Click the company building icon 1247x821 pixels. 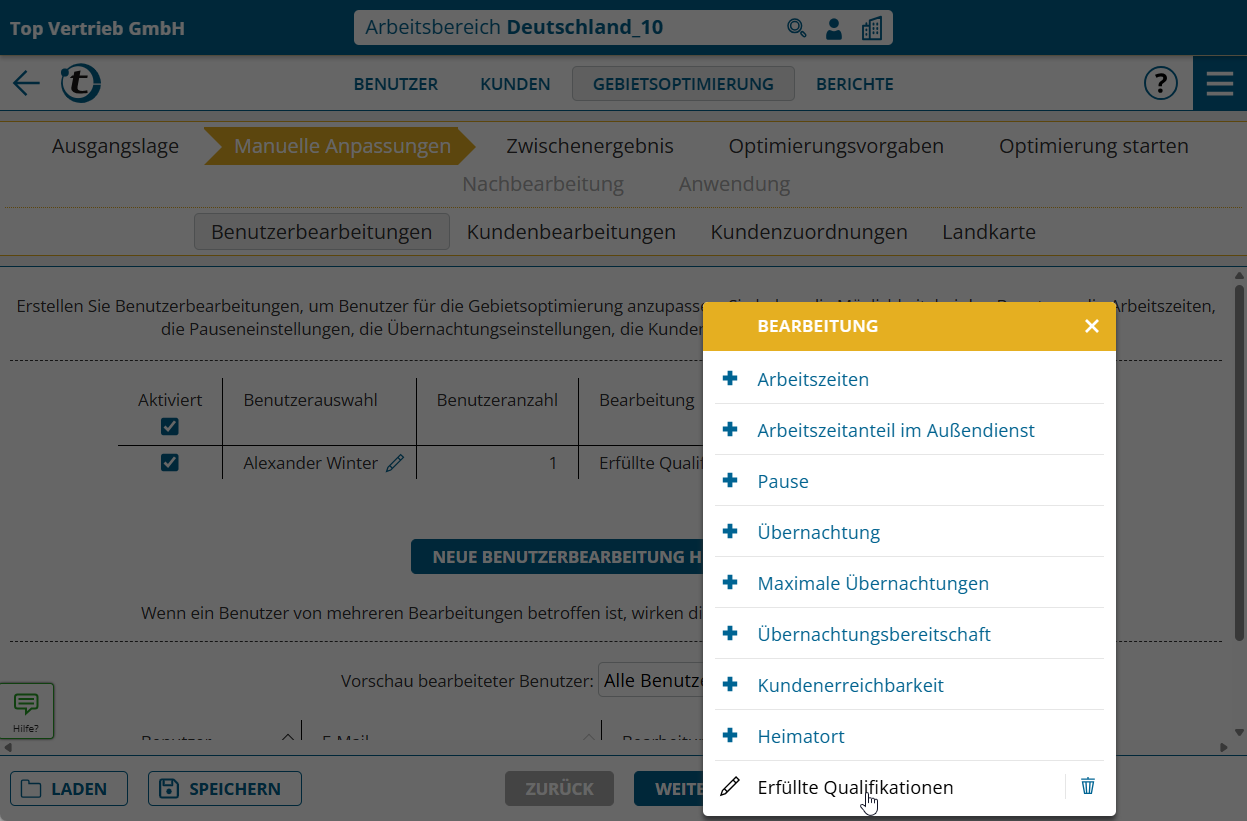pyautogui.click(x=871, y=28)
